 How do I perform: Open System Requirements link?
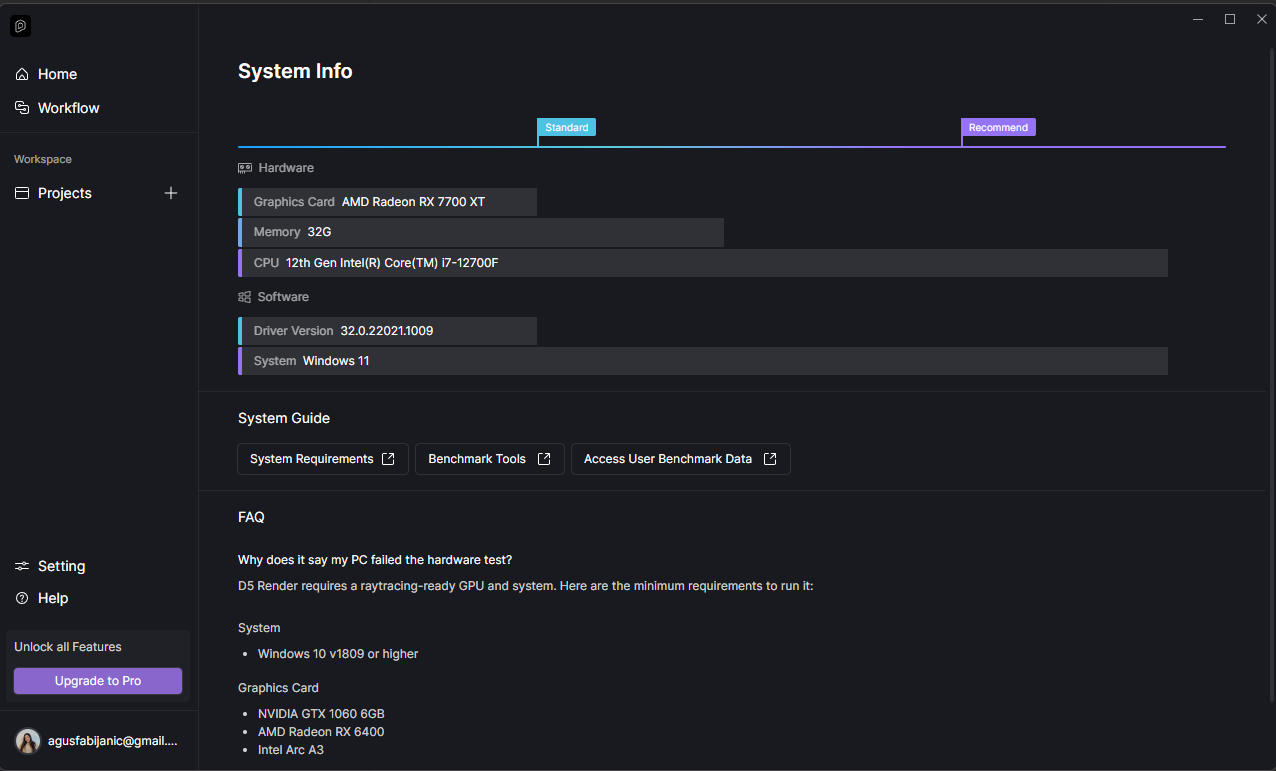(322, 459)
